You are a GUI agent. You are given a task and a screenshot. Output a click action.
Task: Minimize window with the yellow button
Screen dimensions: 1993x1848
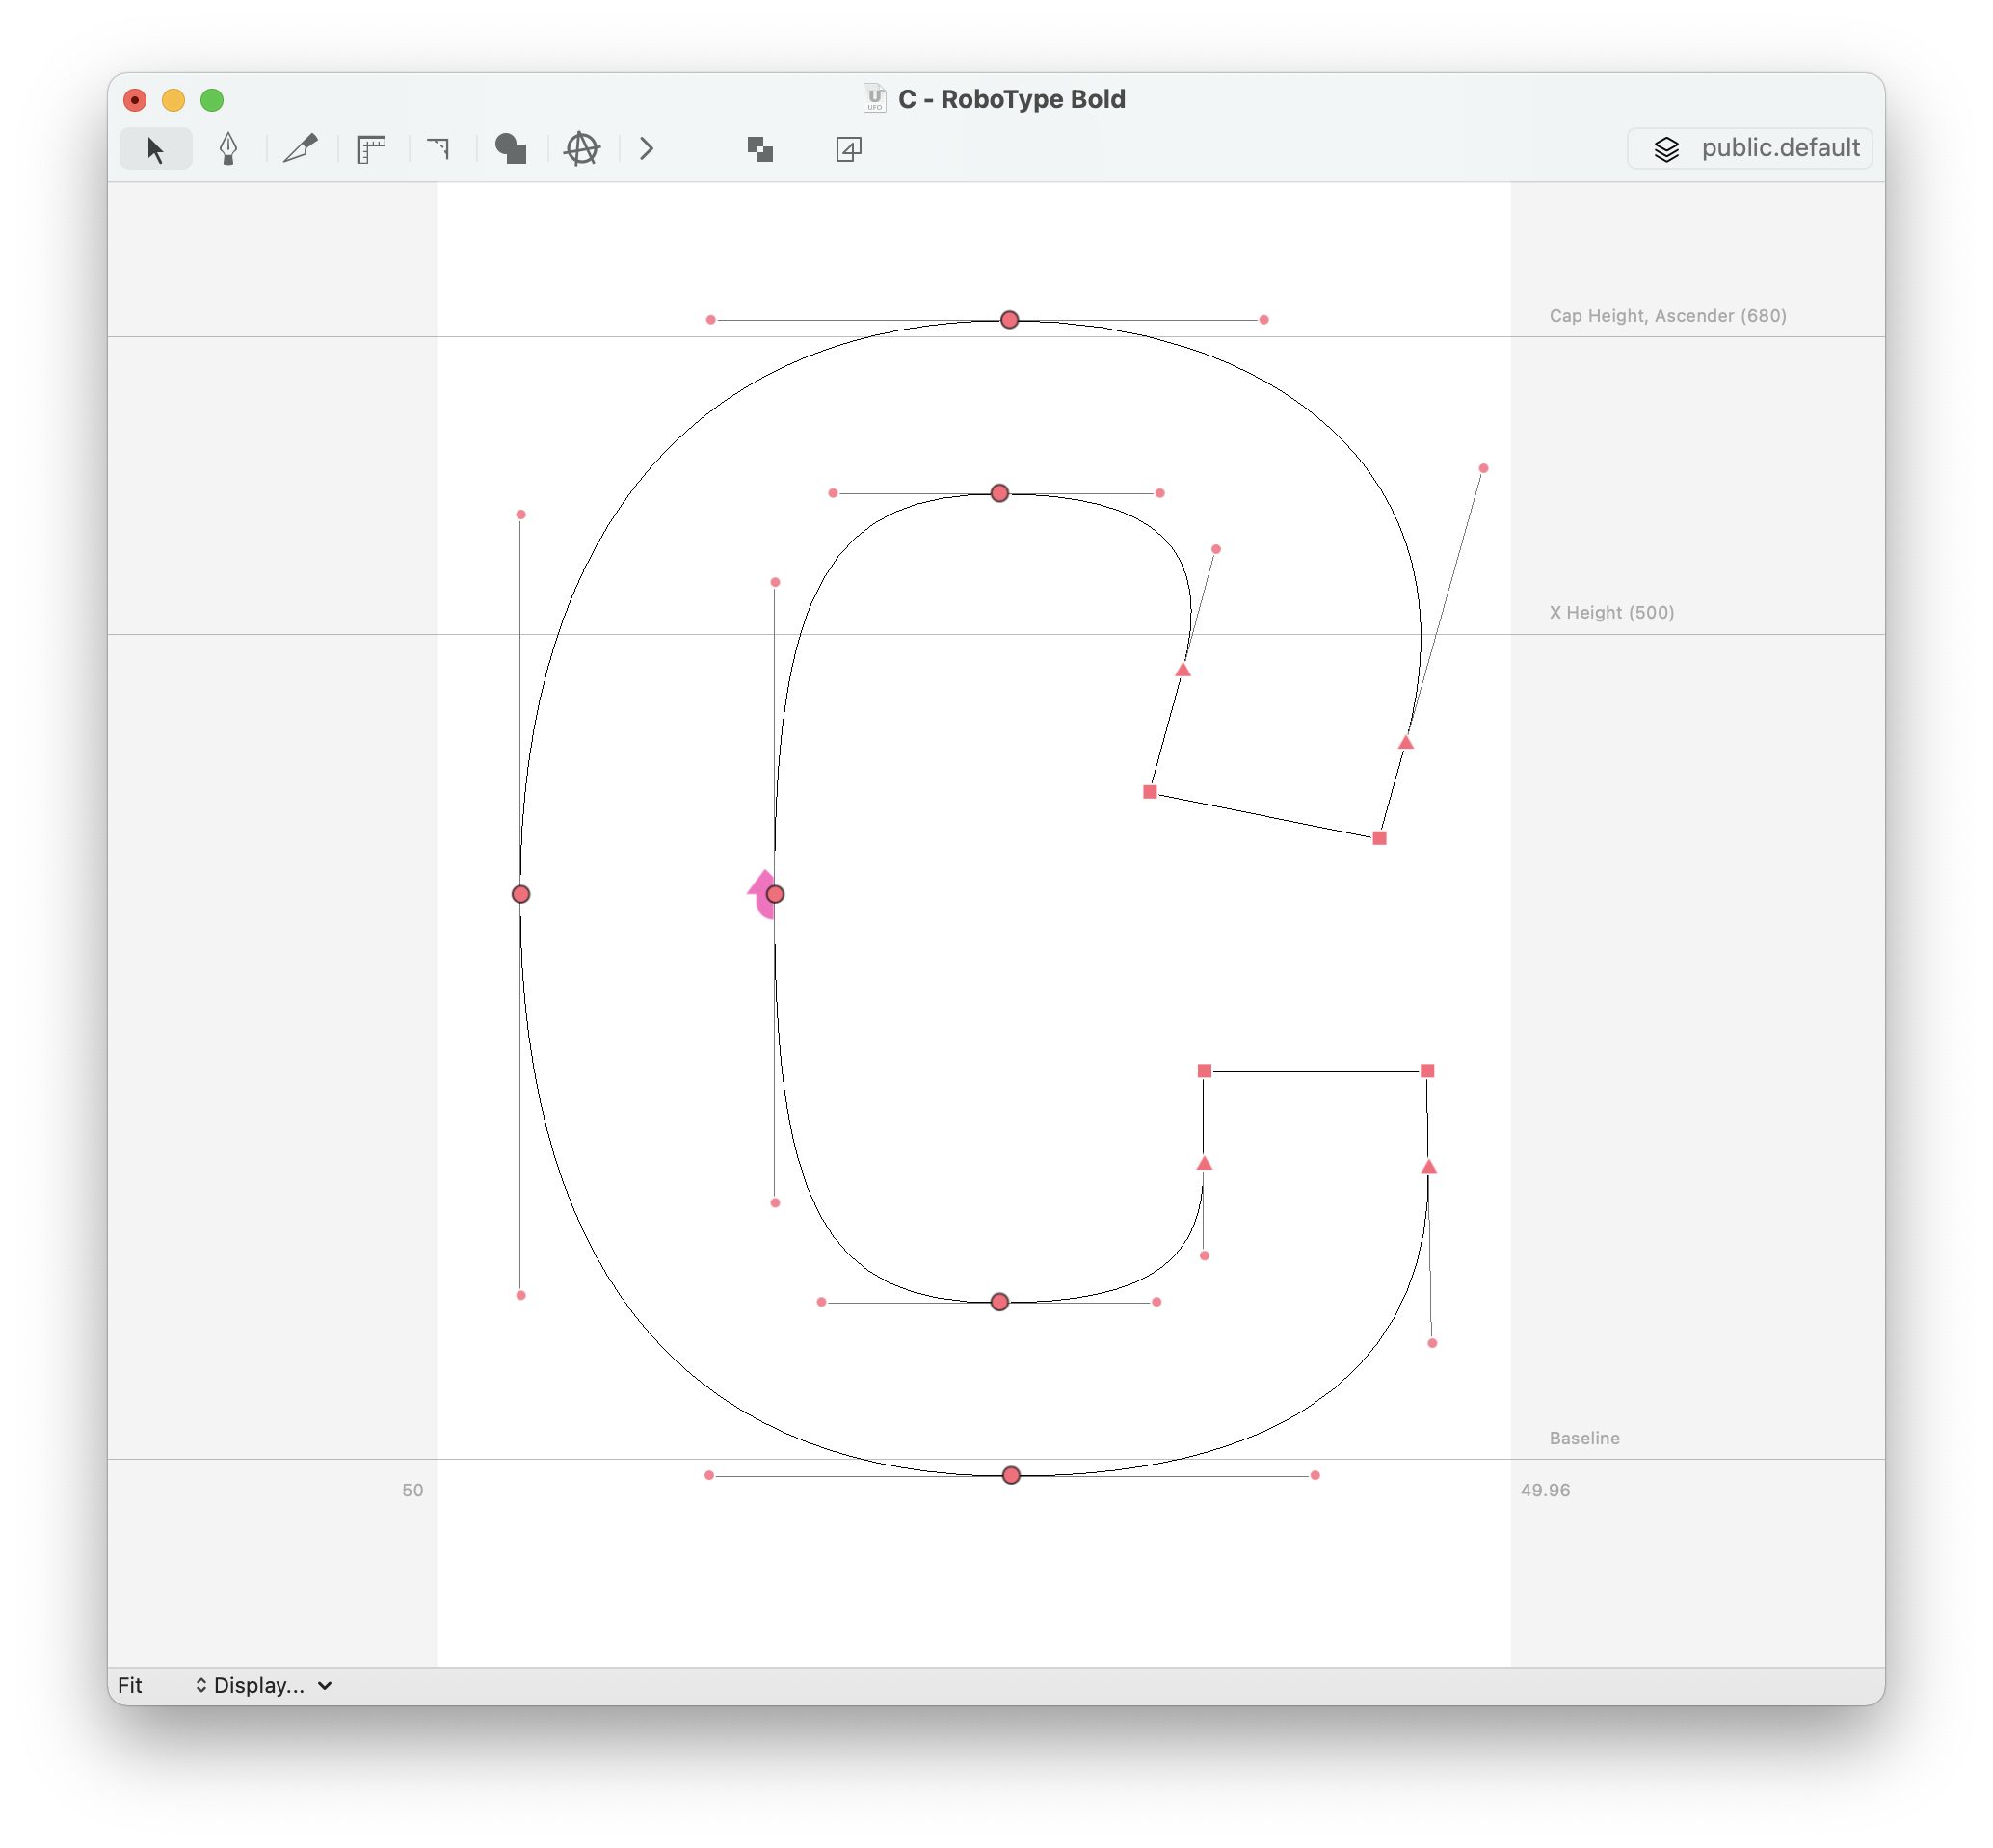click(x=173, y=100)
